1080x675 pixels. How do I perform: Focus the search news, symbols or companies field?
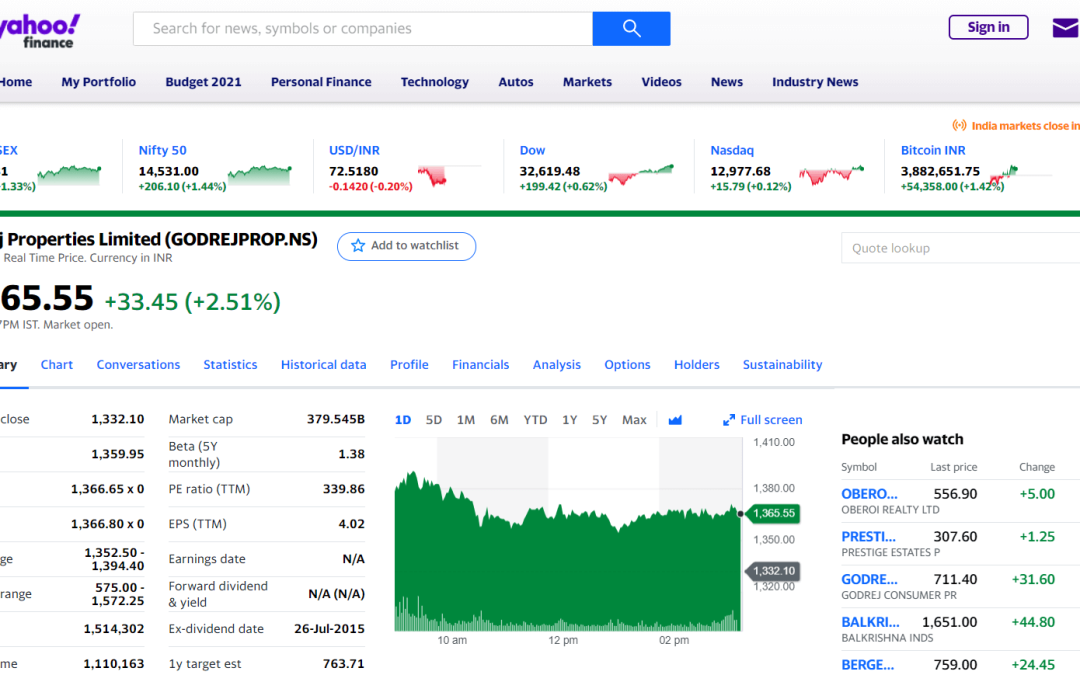click(363, 28)
